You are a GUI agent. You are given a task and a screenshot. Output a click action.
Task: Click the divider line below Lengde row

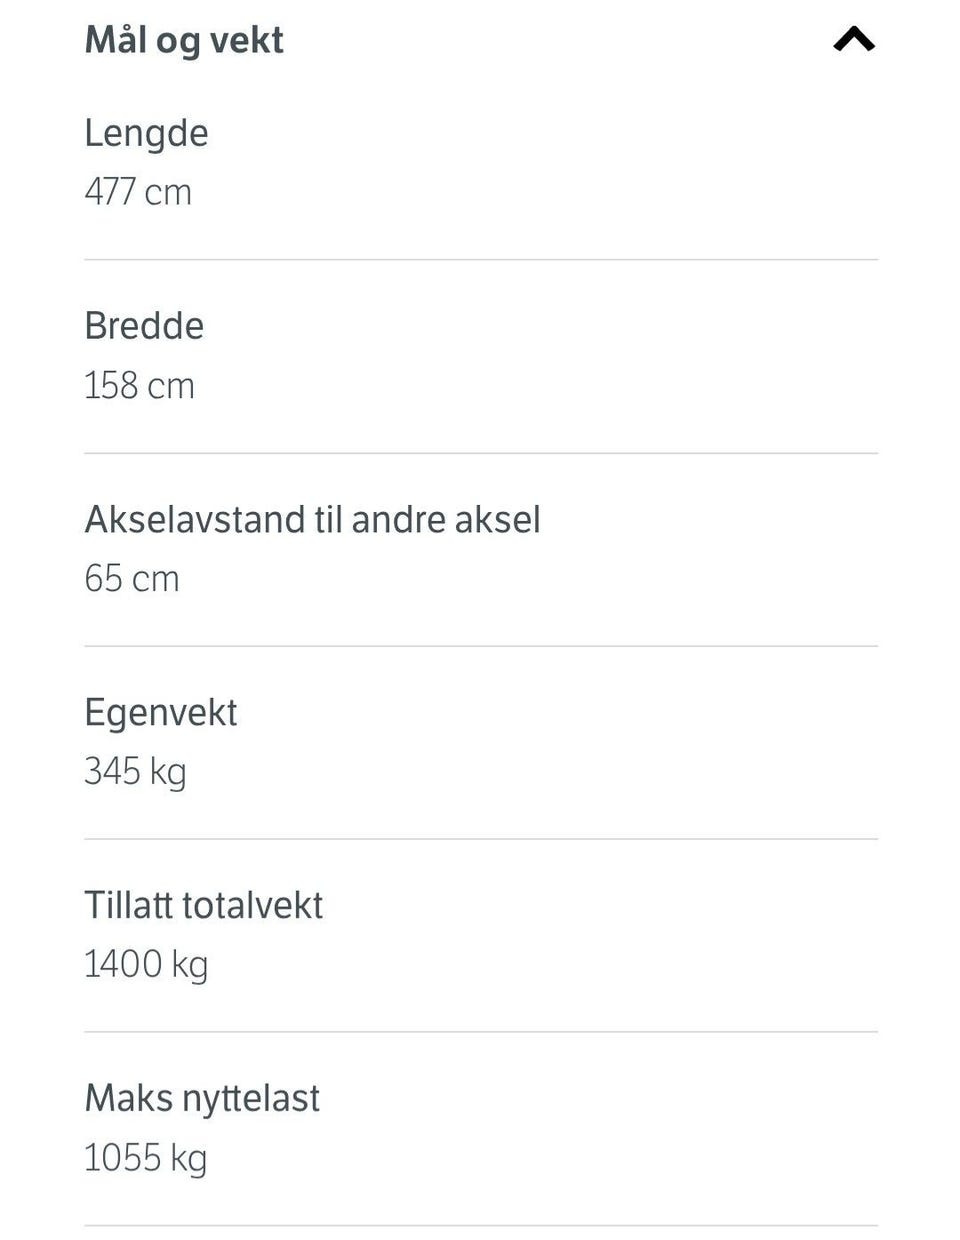tap(481, 260)
